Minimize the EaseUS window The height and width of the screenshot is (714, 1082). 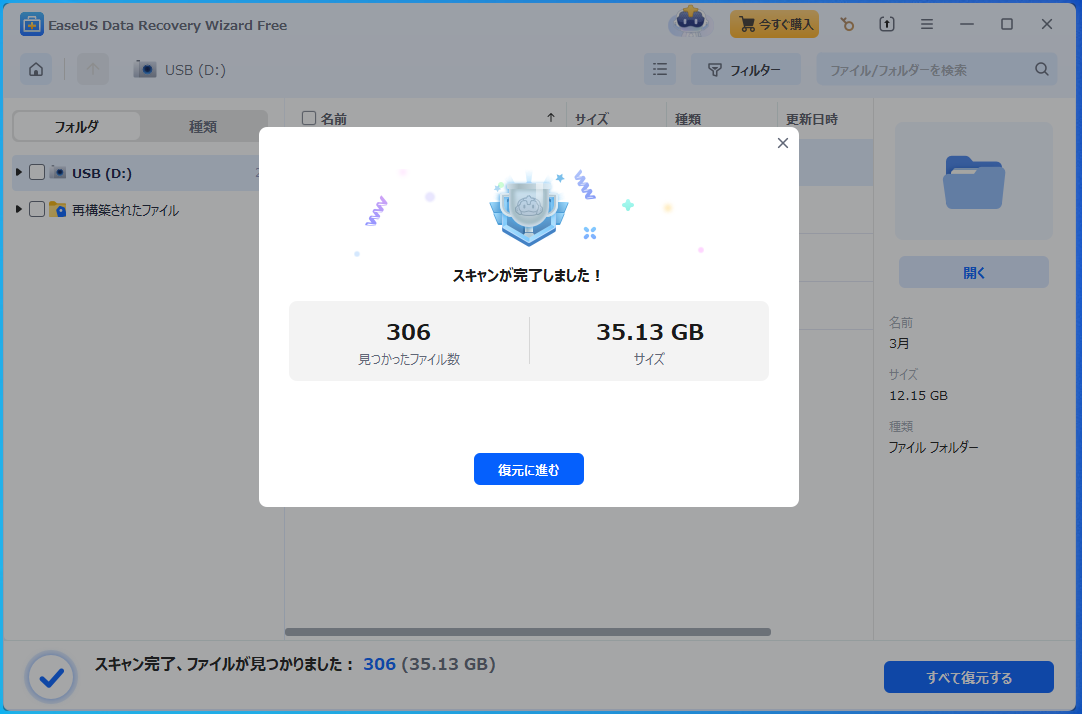(x=967, y=24)
